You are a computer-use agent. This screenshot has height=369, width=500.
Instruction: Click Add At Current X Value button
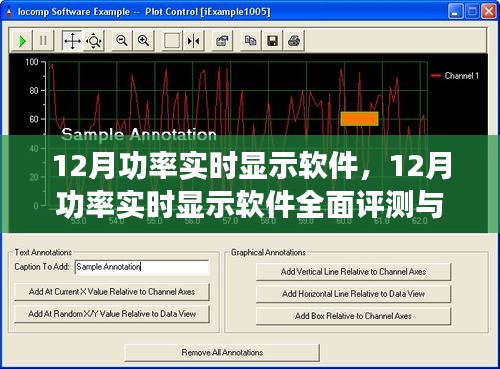(x=112, y=292)
